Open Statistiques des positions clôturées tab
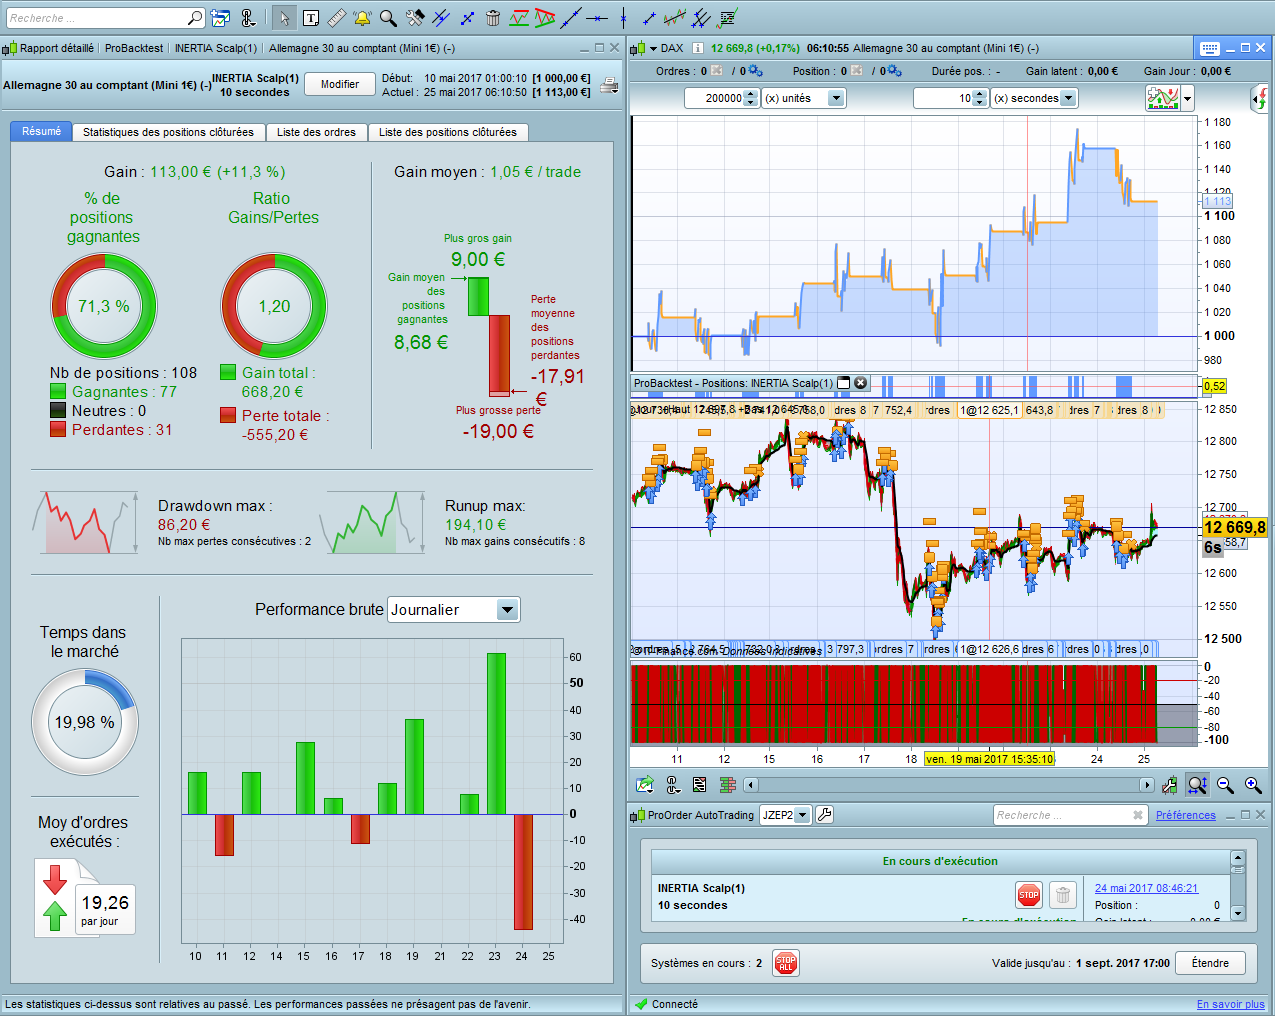1275x1016 pixels. tap(168, 132)
